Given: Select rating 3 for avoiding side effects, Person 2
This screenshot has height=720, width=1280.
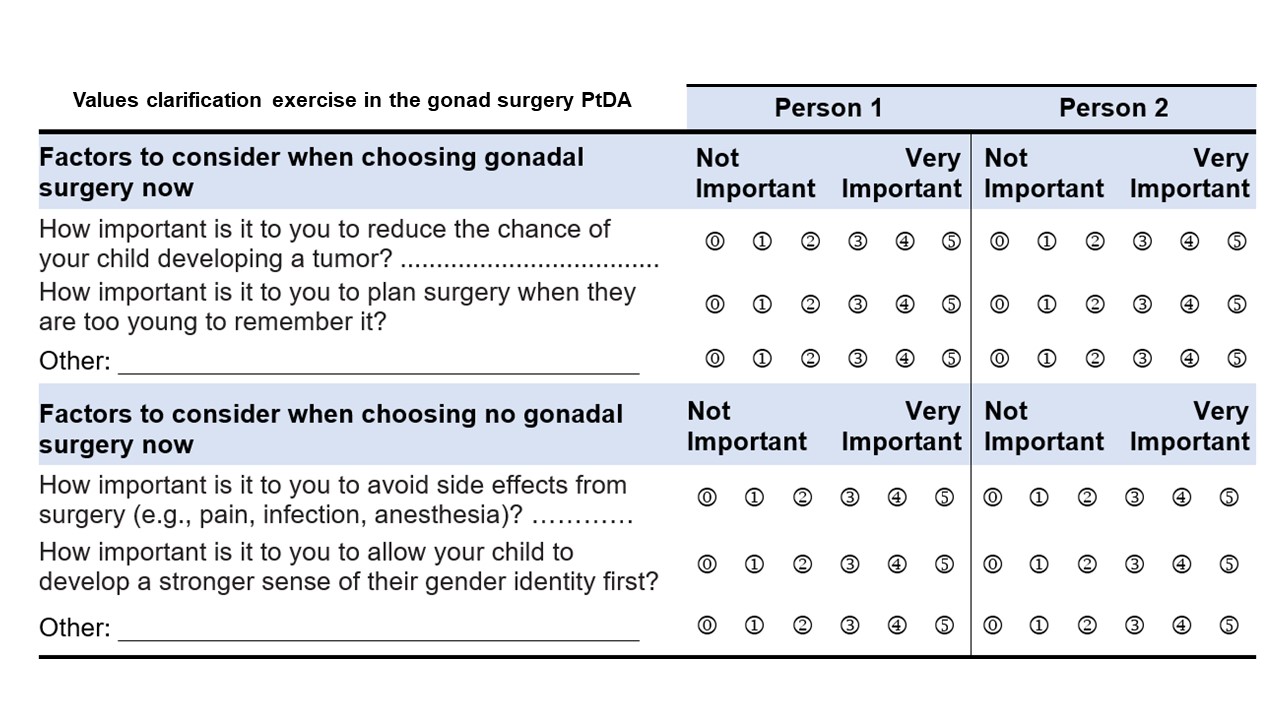Looking at the screenshot, I should tap(1134, 497).
